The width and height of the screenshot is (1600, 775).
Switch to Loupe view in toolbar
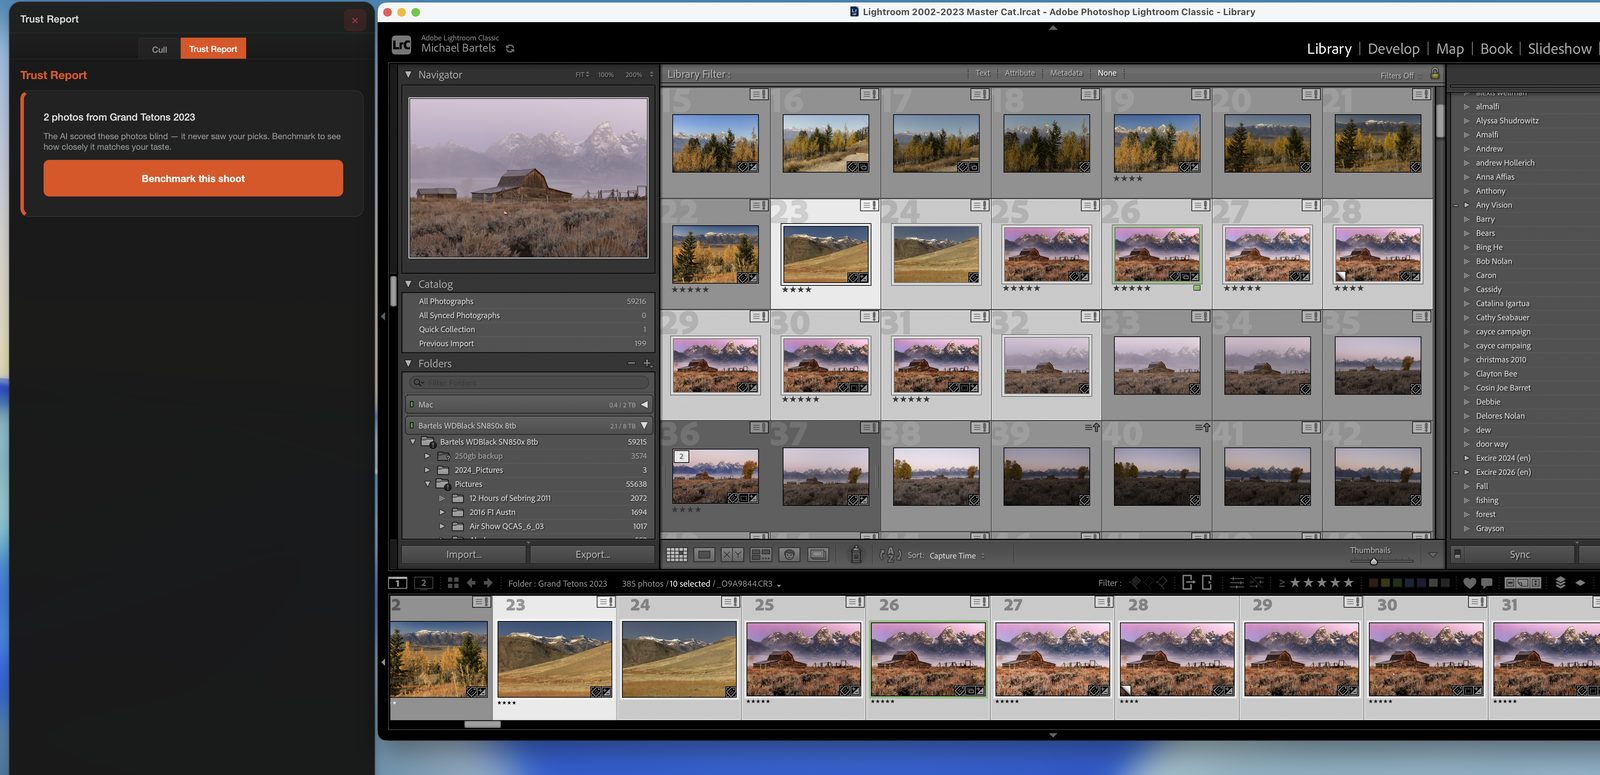coord(704,554)
